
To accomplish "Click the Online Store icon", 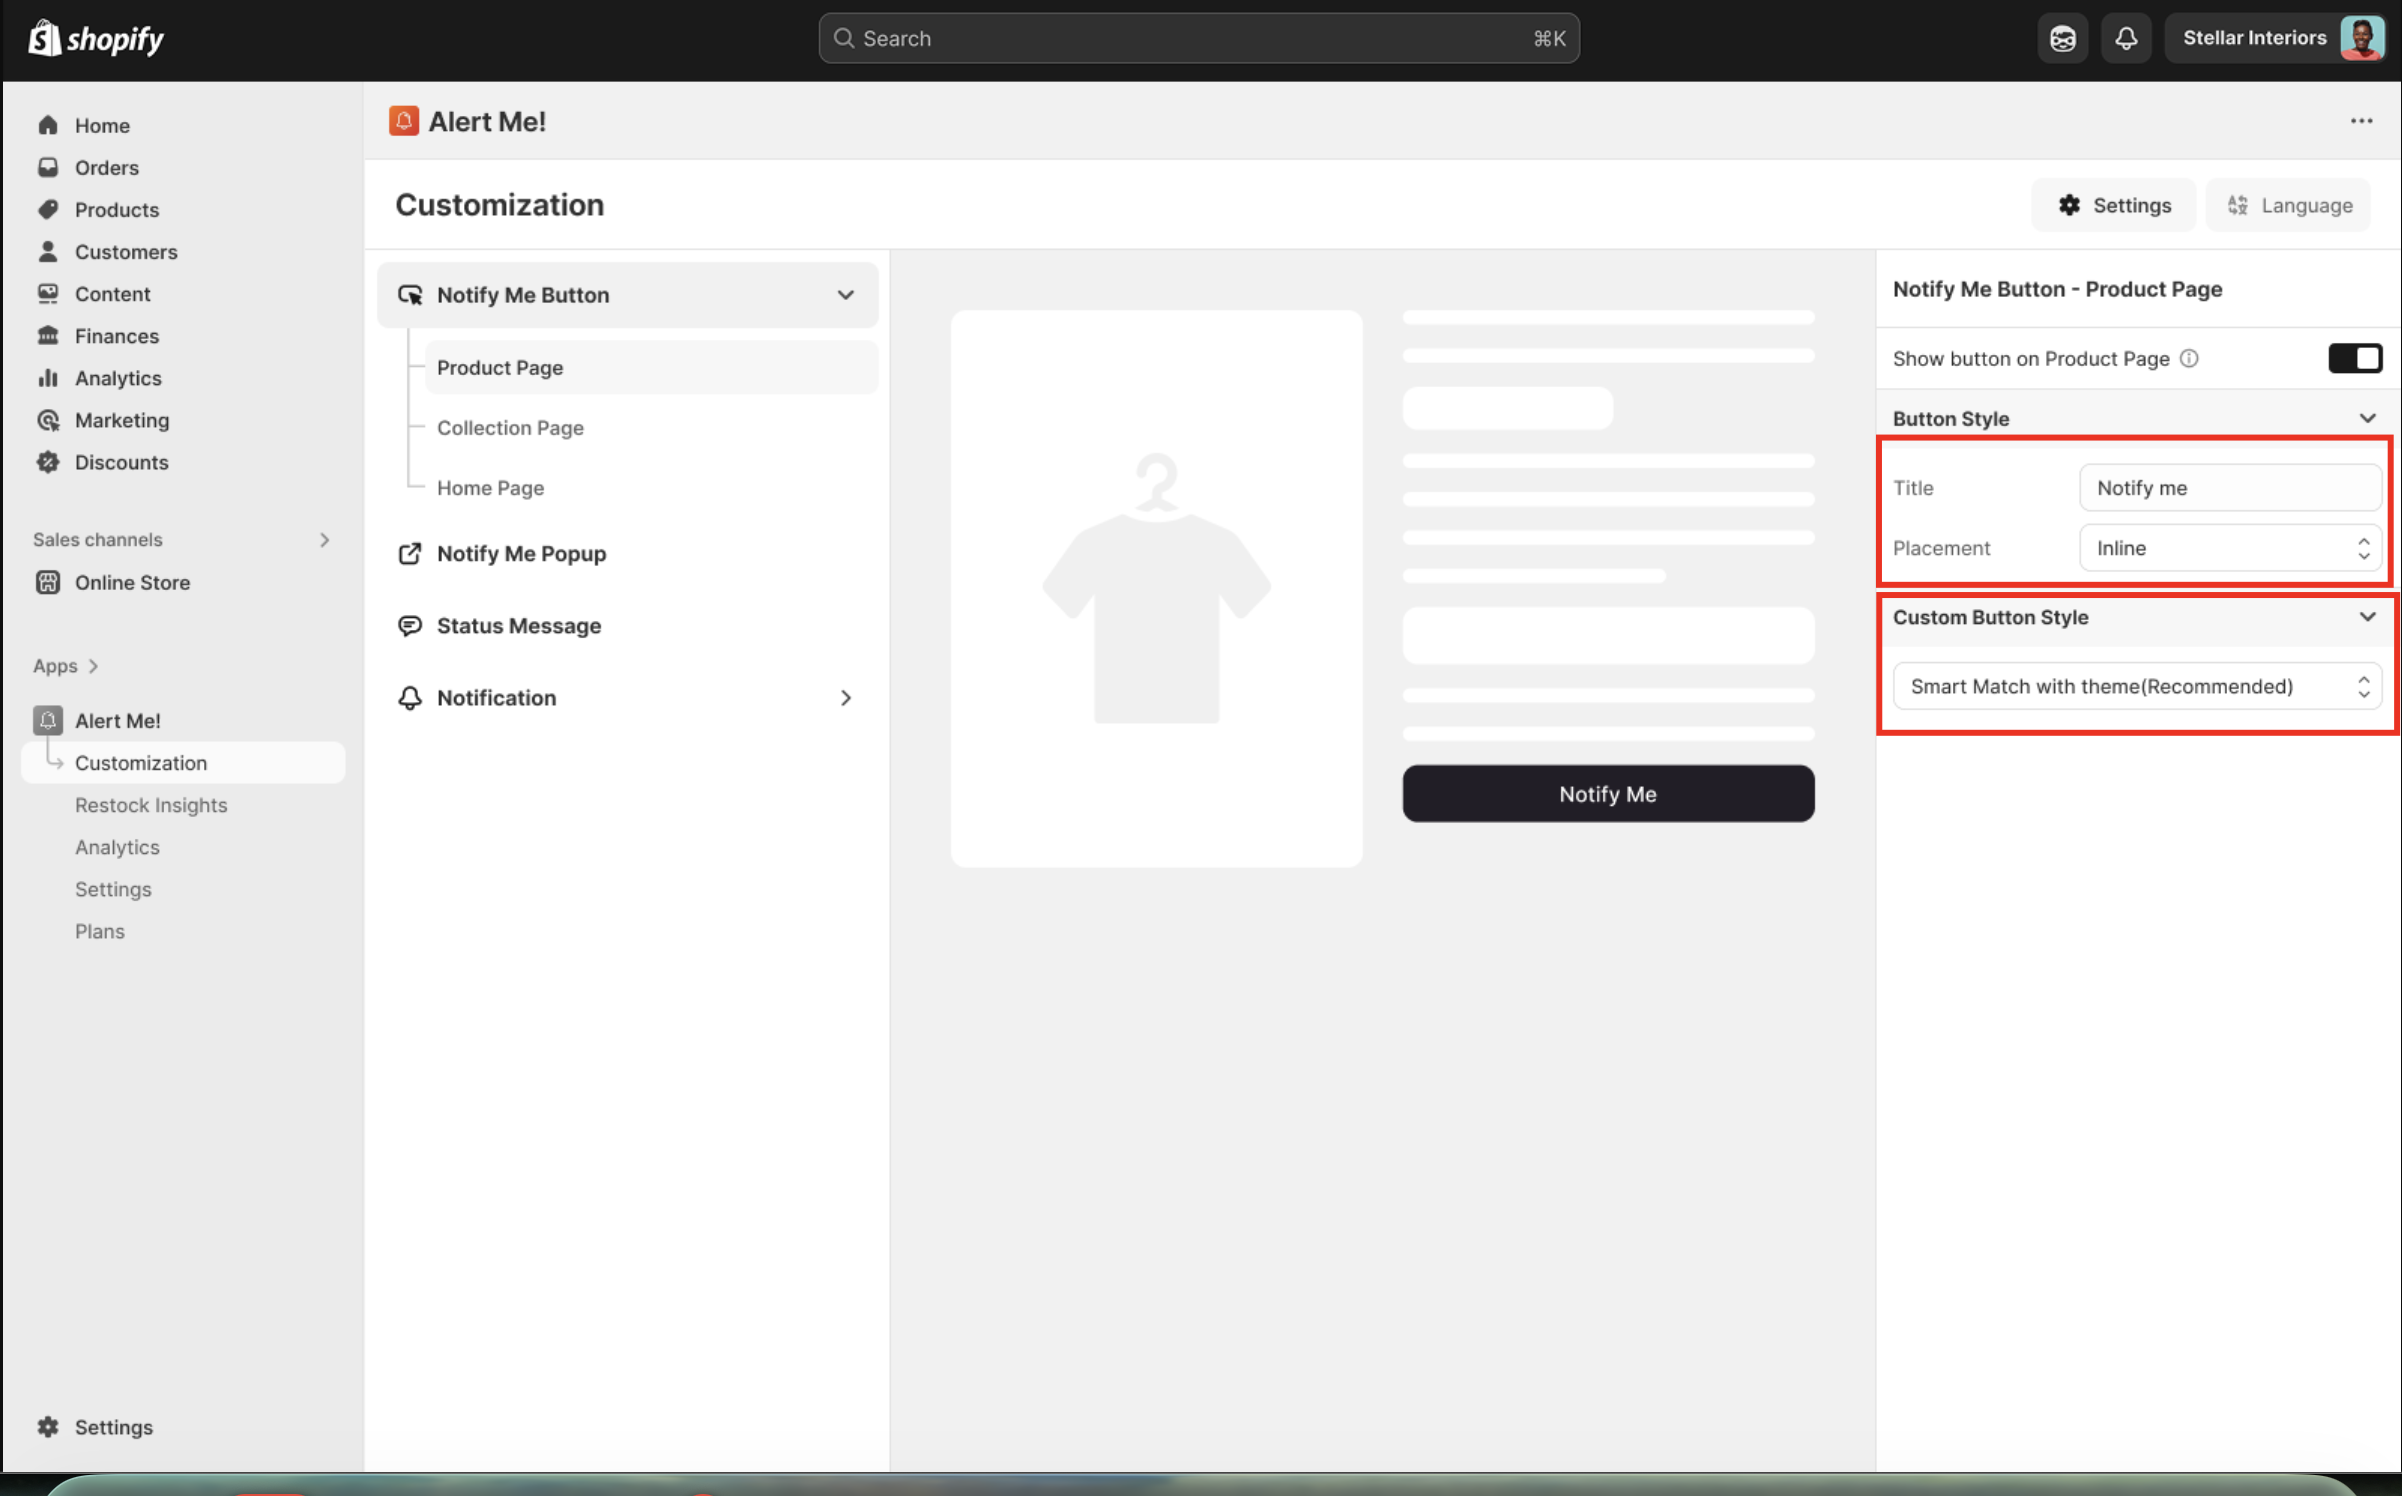I will point(48,581).
